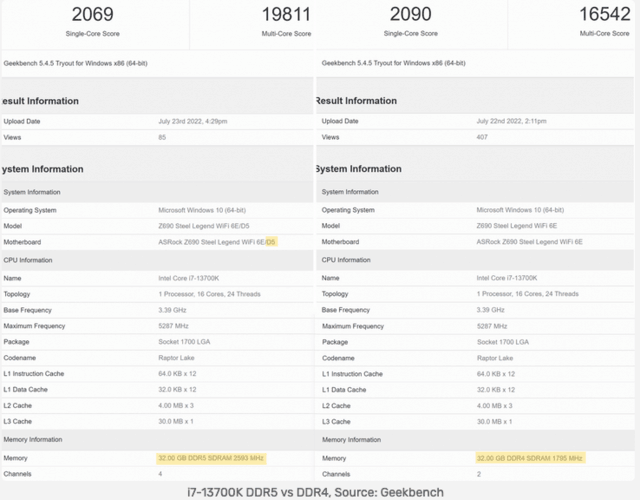Click CPU Information subheader in left panel

[28, 260]
